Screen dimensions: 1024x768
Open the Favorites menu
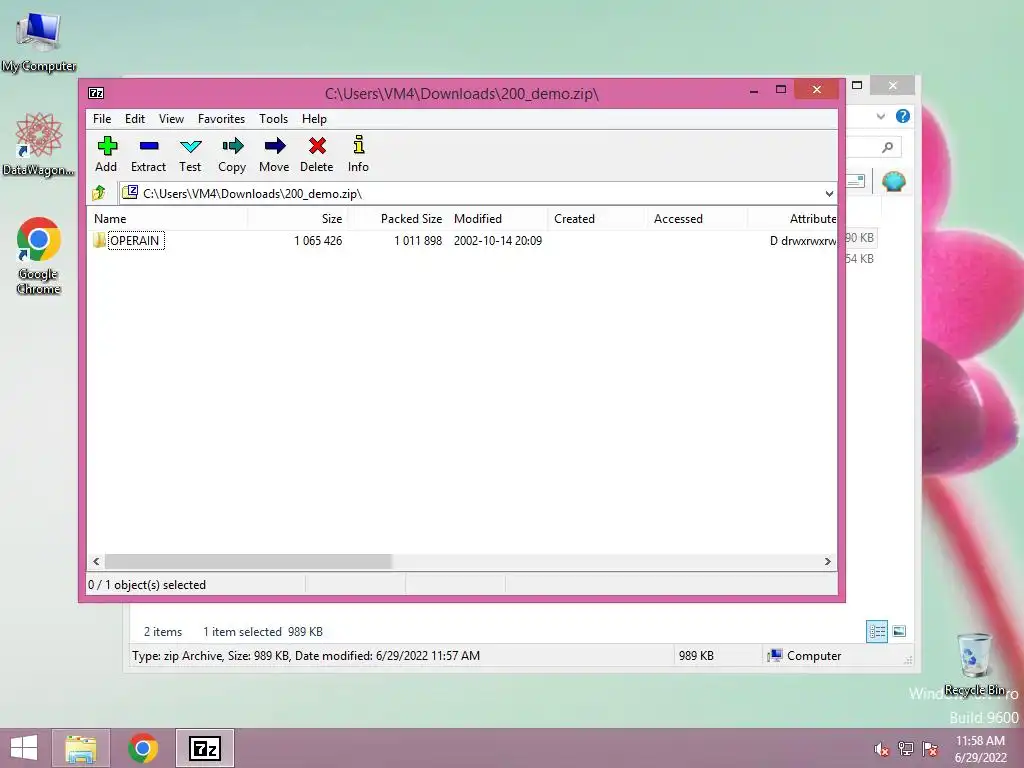[x=221, y=119]
